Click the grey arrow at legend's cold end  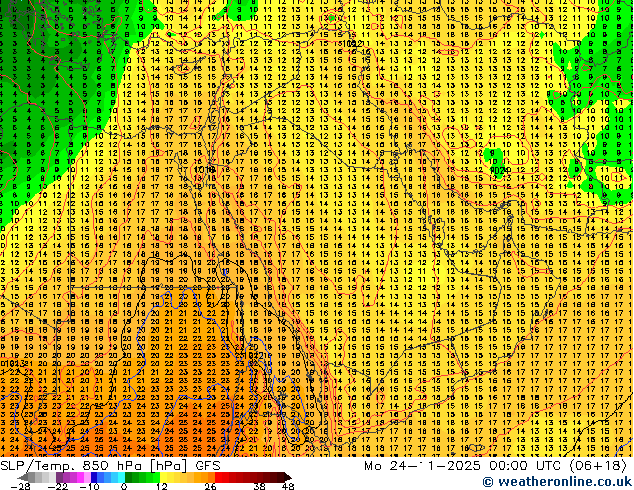point(23,477)
